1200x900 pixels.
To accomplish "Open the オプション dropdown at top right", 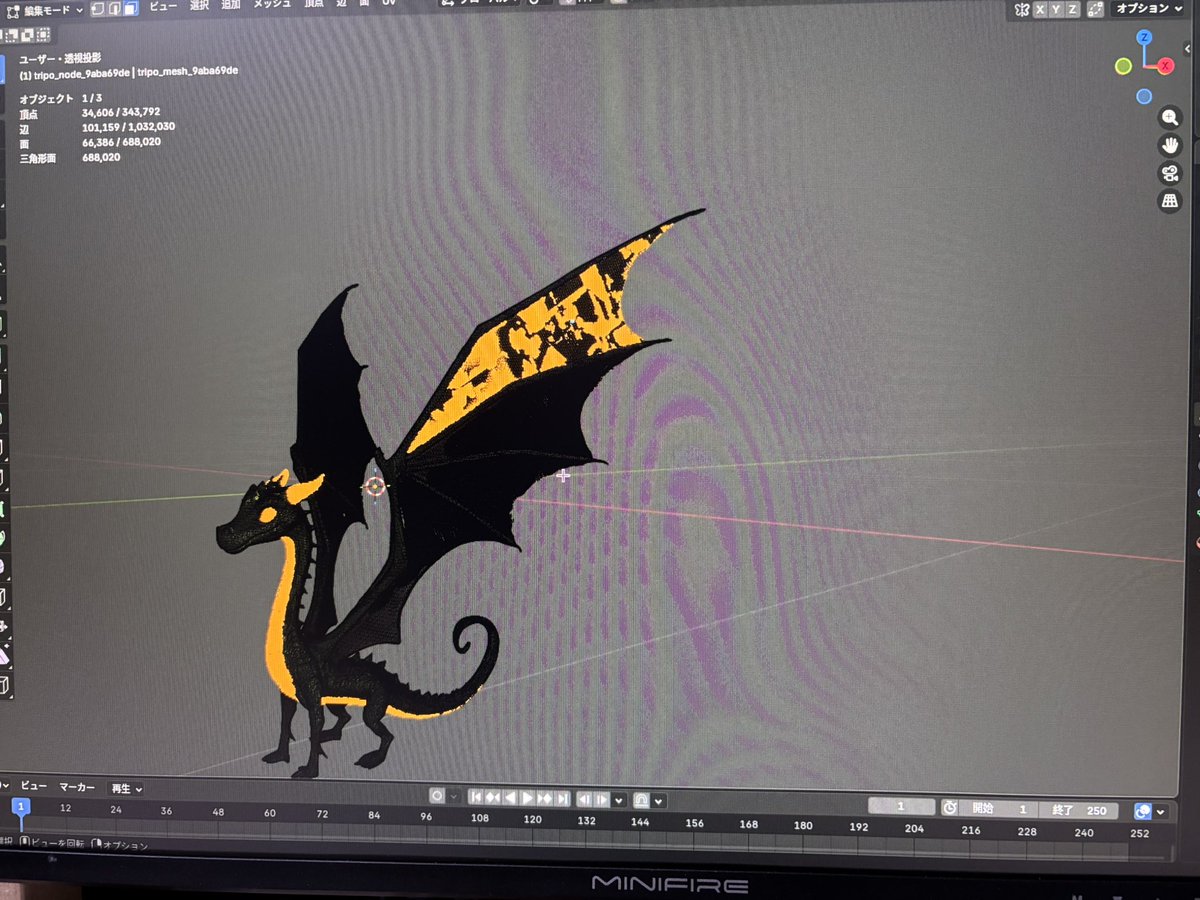I will tap(1148, 8).
